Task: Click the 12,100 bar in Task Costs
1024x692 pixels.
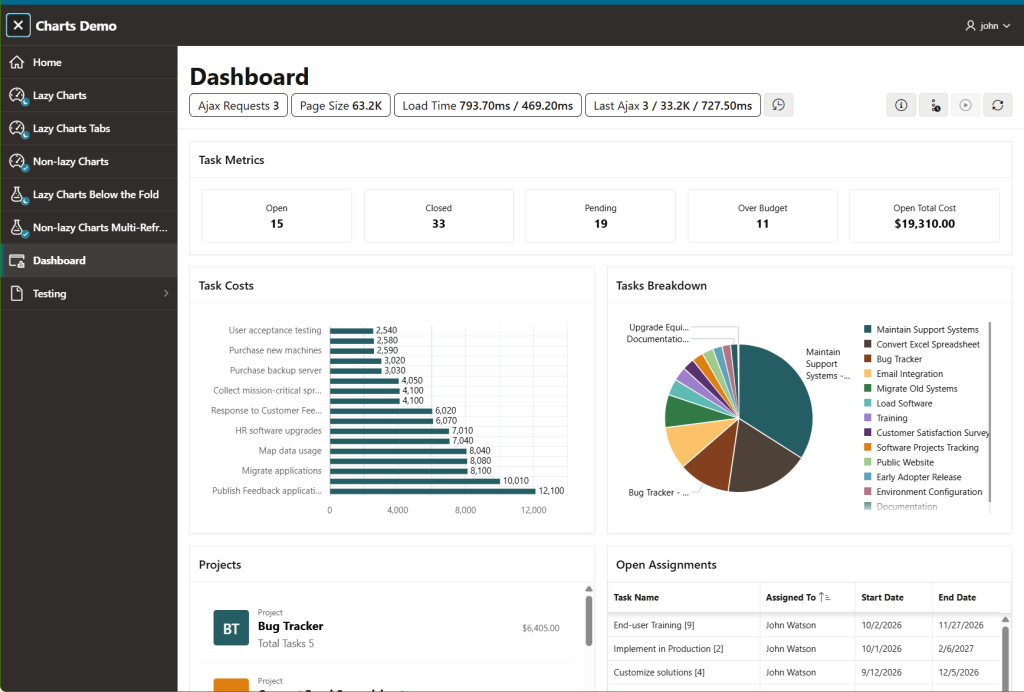Action: [432, 491]
